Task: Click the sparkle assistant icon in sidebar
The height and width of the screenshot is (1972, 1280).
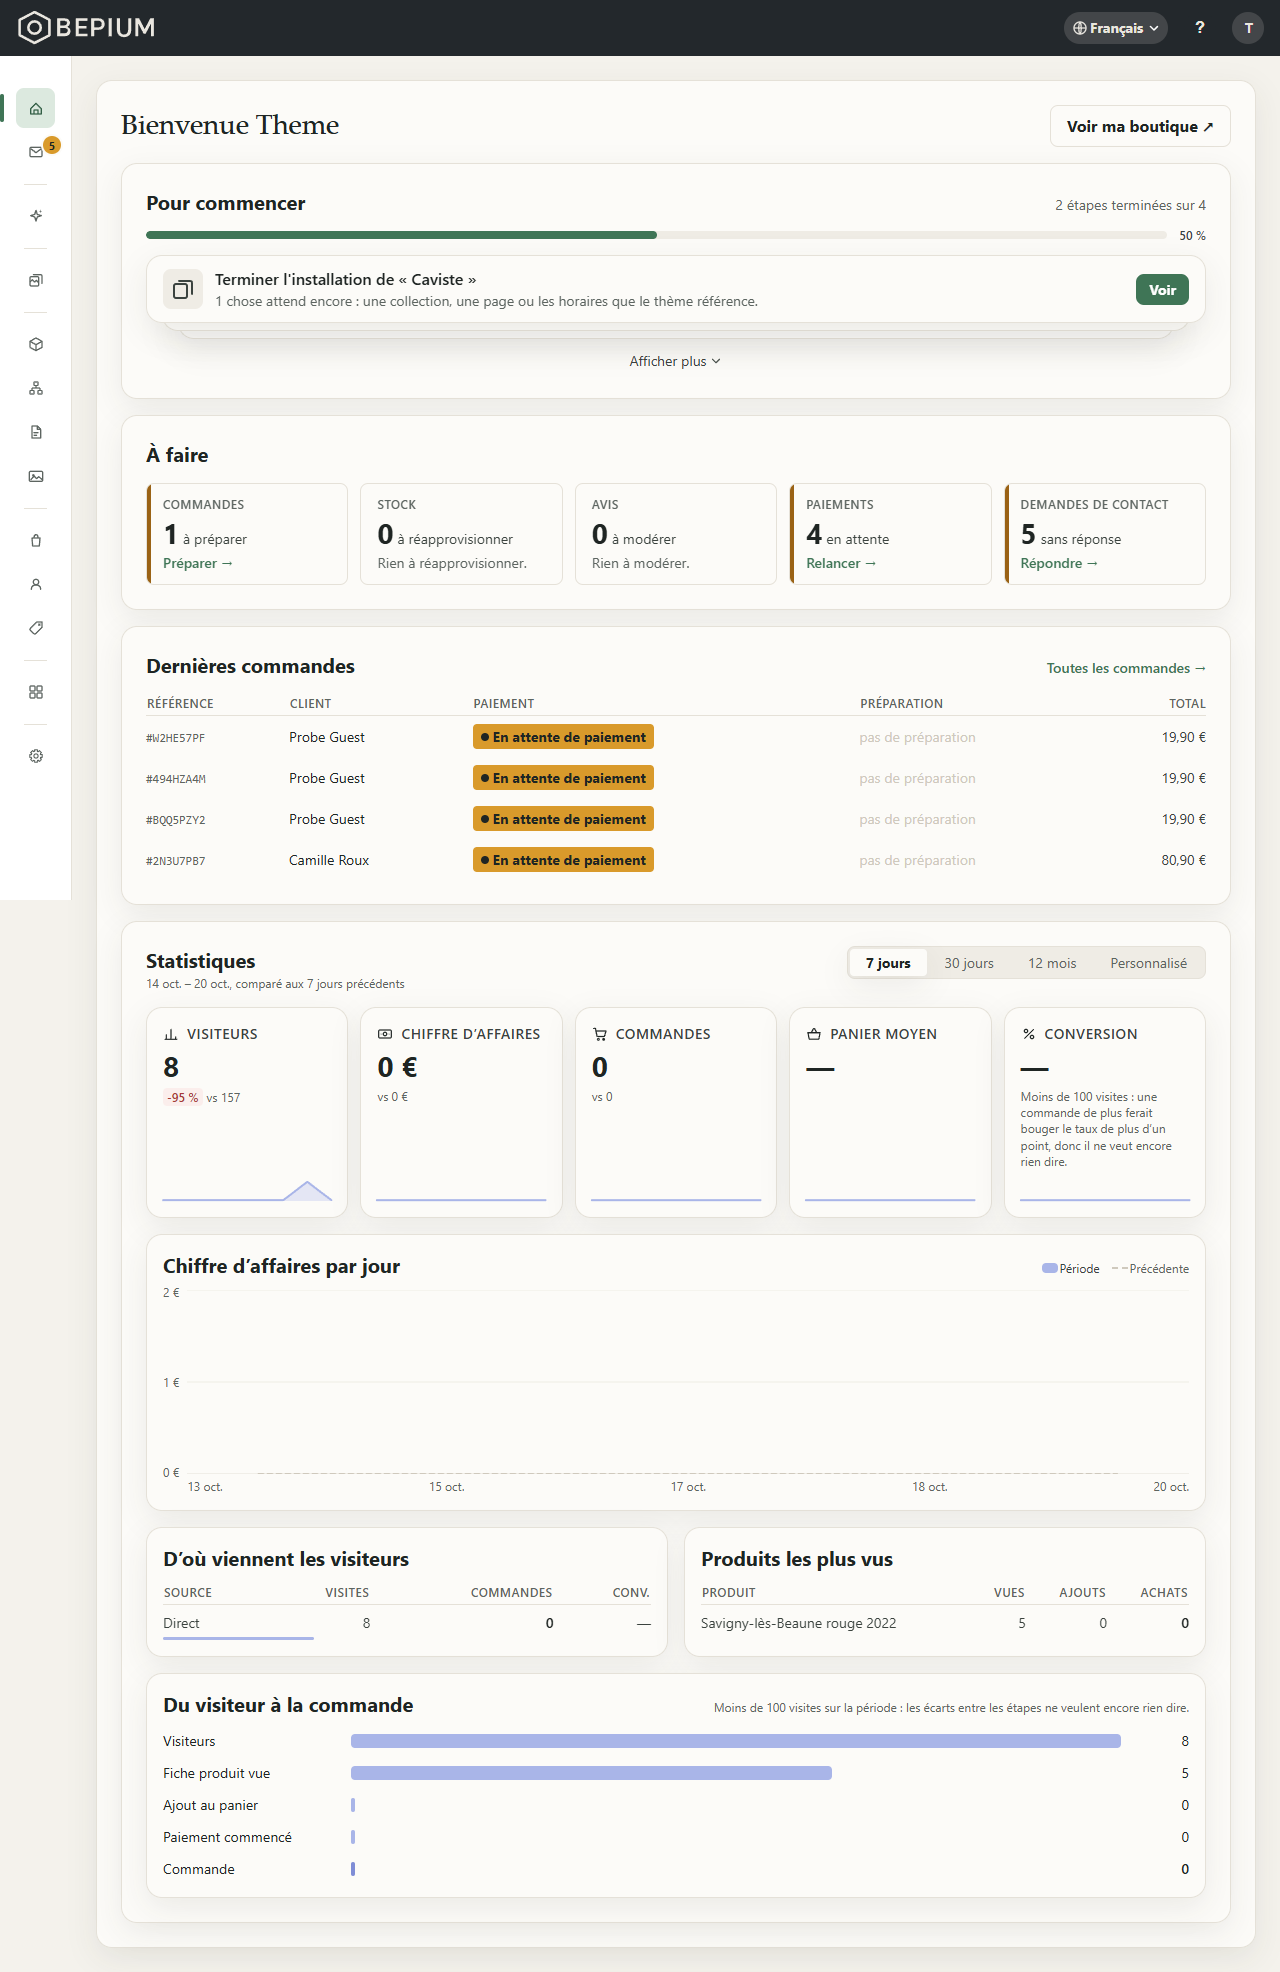Action: pyautogui.click(x=36, y=216)
